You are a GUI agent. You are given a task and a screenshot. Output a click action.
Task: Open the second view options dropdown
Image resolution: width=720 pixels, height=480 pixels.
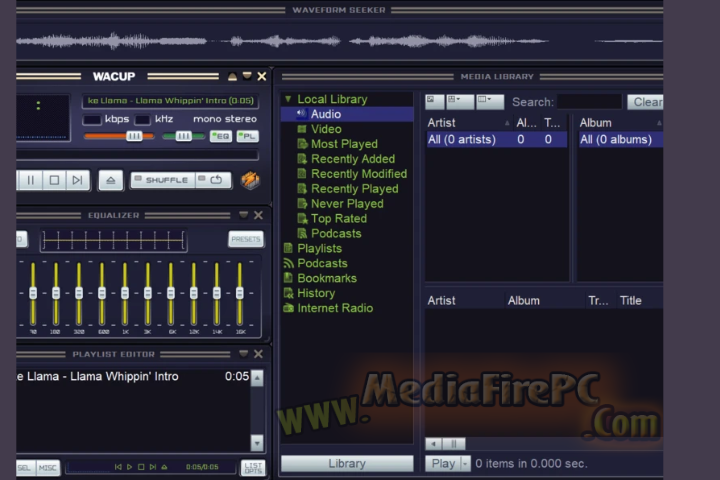pos(460,102)
